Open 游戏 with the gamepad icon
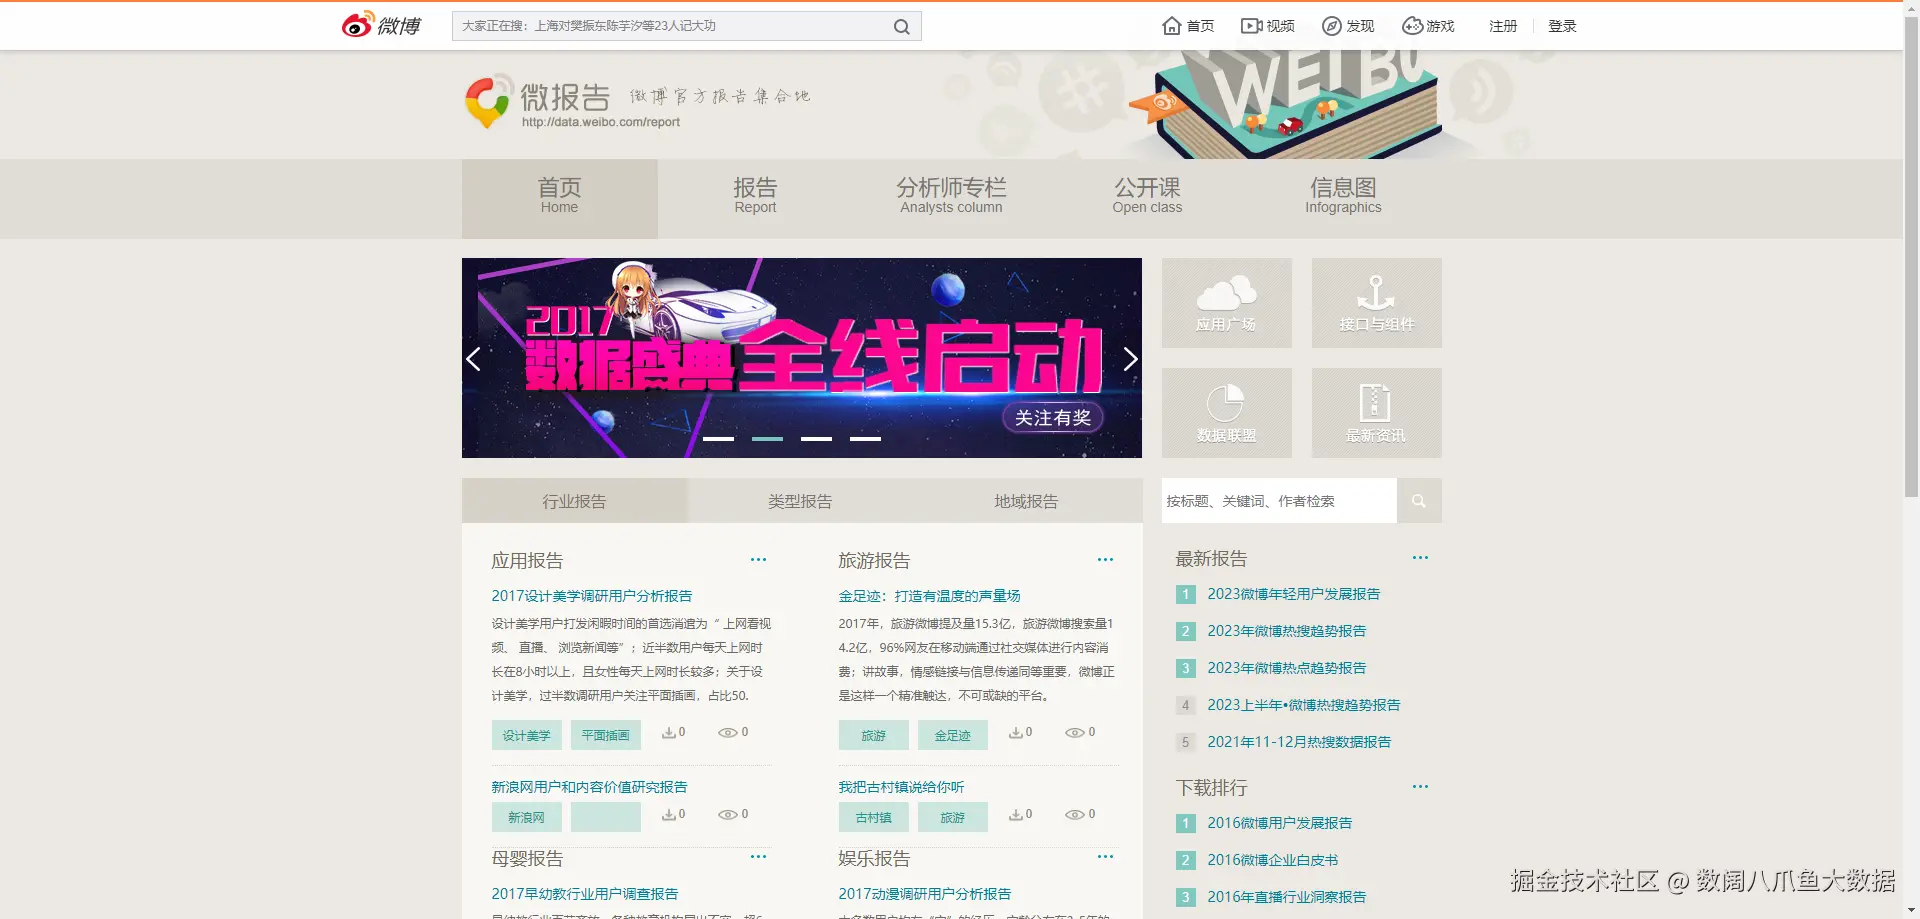 click(x=1428, y=26)
